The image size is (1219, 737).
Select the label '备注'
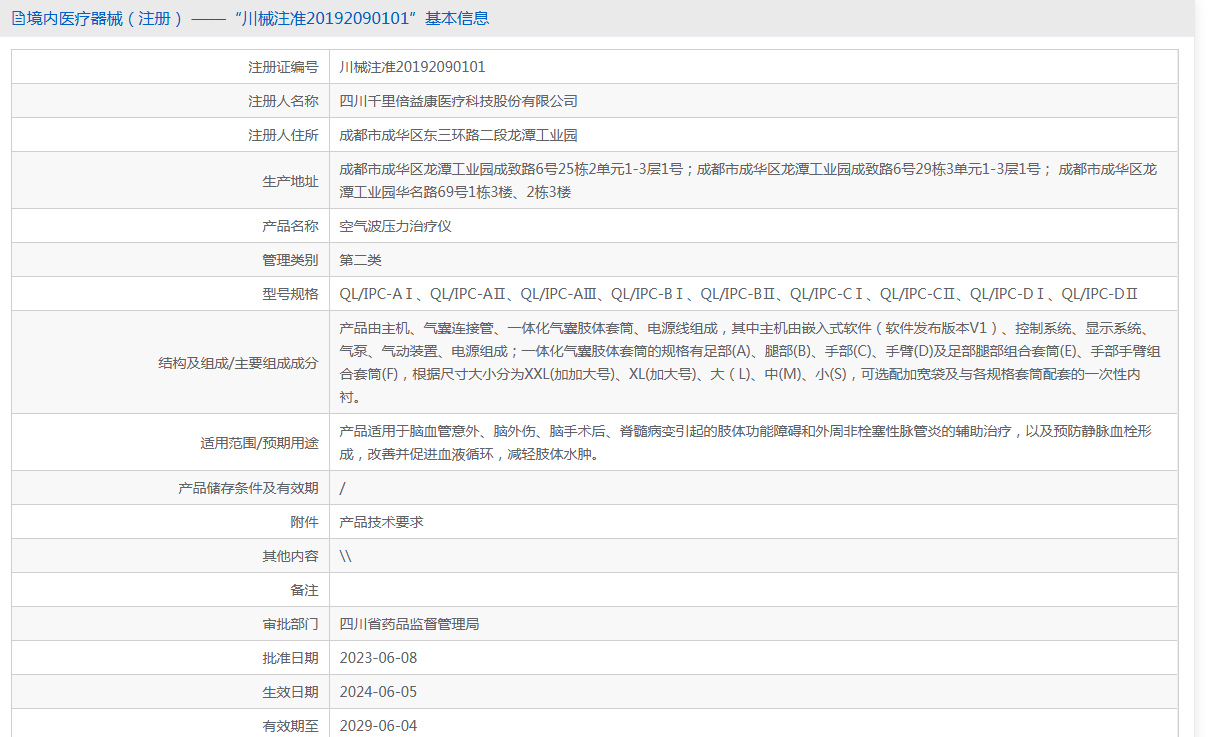[304, 590]
